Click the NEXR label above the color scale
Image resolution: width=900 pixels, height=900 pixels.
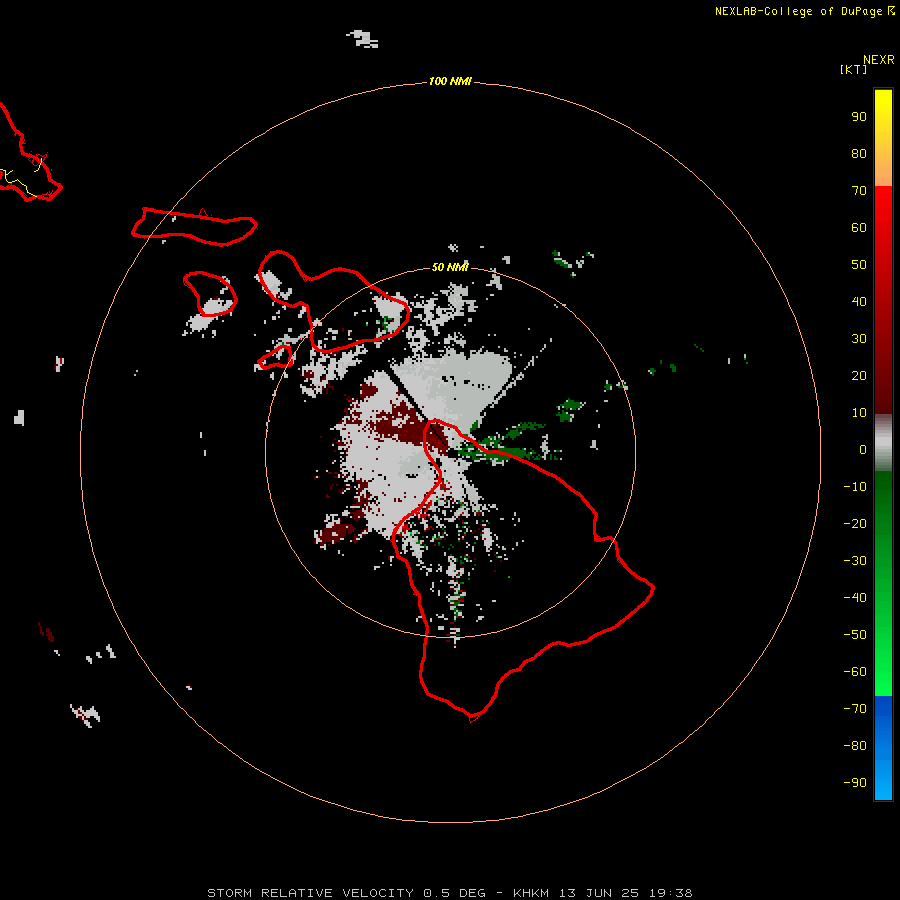point(879,60)
